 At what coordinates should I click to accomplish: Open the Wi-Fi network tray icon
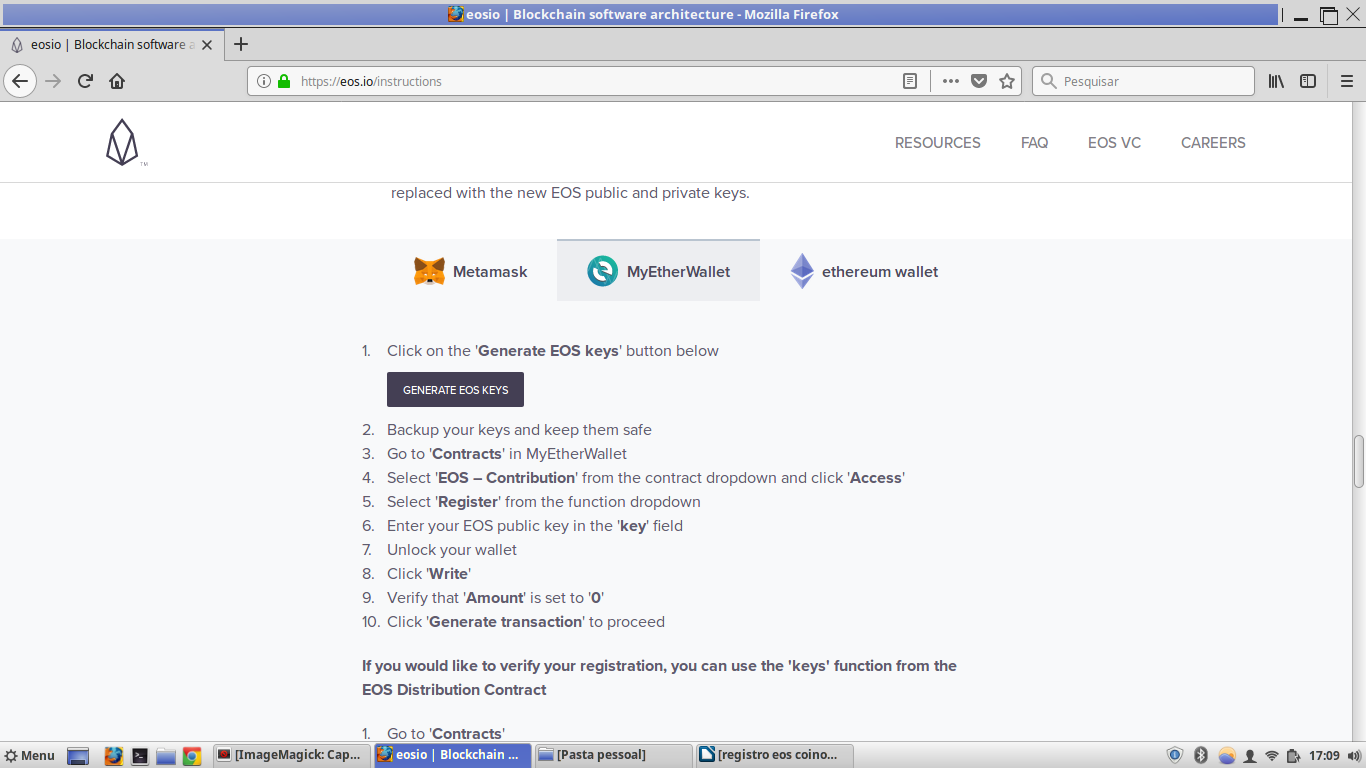point(1272,755)
